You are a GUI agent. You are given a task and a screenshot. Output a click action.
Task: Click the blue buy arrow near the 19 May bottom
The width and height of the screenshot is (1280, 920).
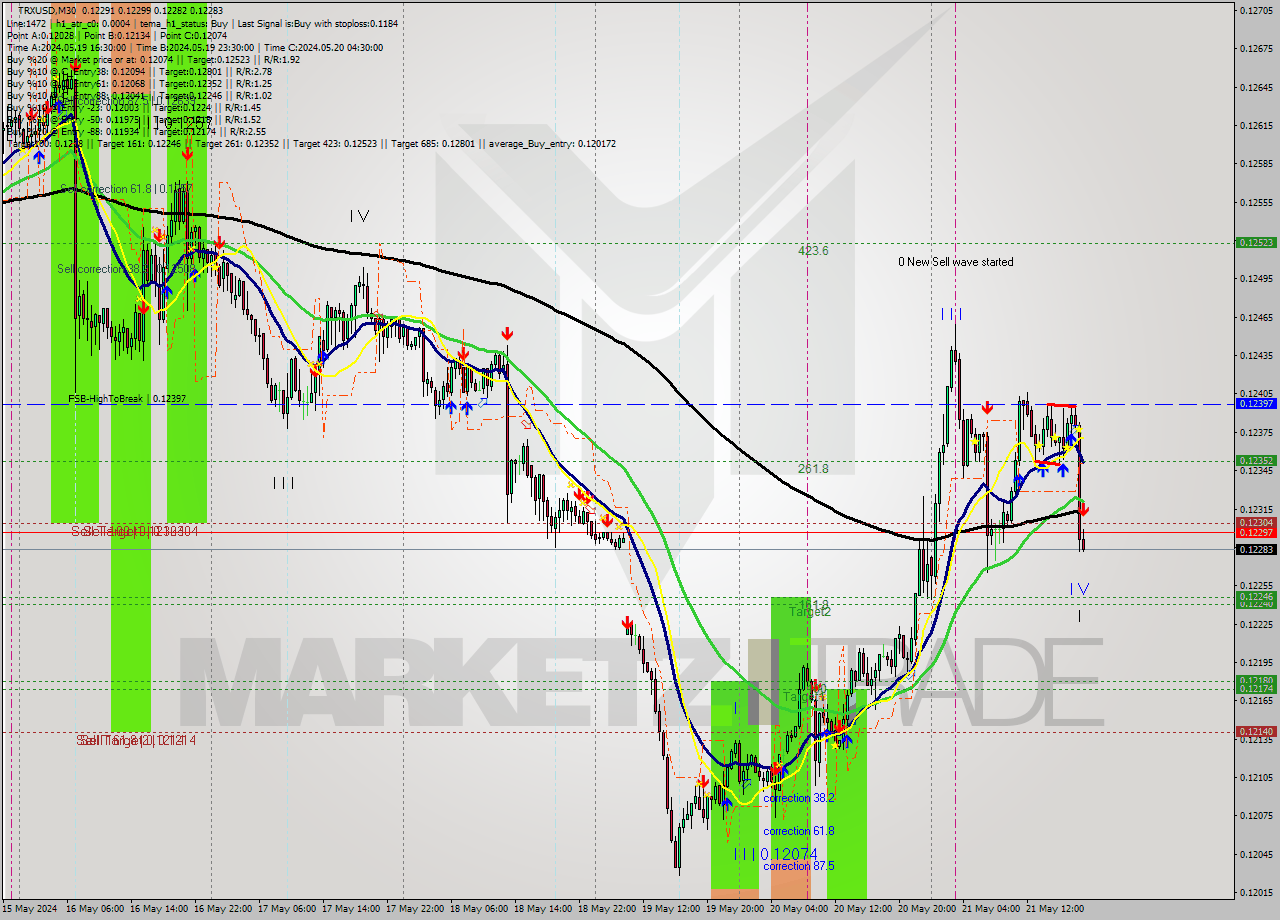[x=727, y=802]
